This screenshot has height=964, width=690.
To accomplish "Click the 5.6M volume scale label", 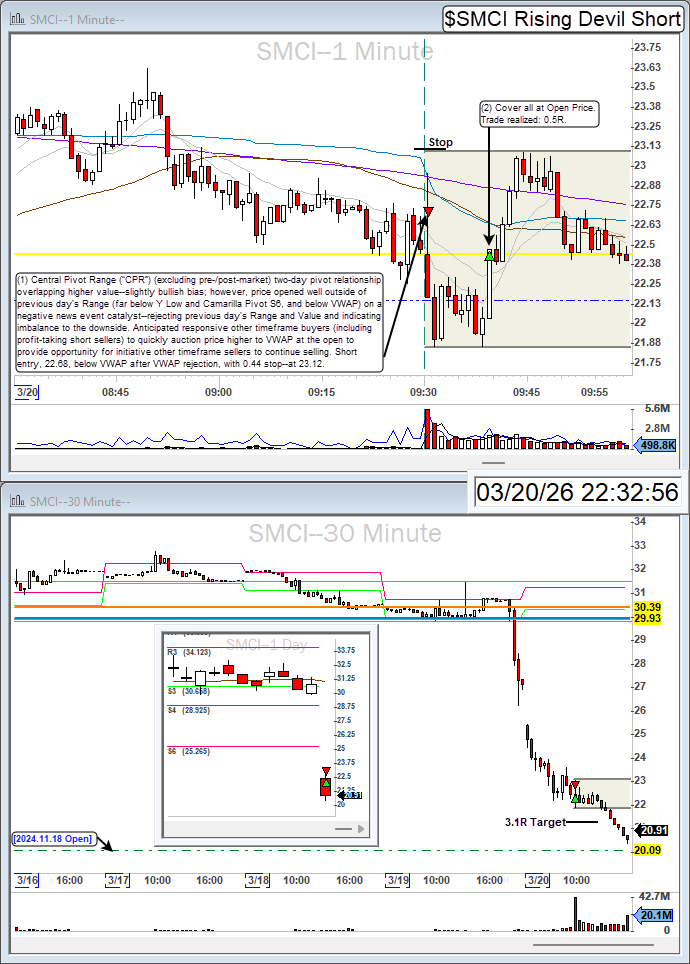I will tap(657, 408).
